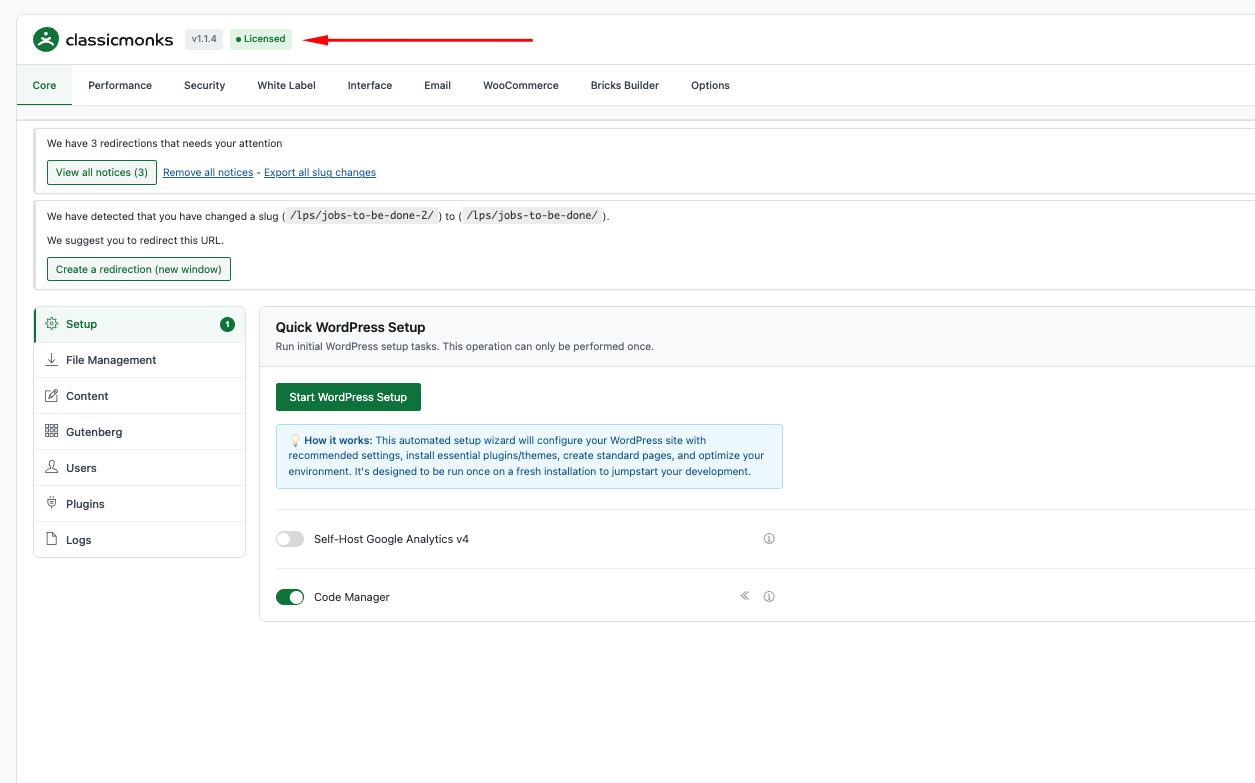The width and height of the screenshot is (1255, 783).
Task: Click the Content edit pencil icon
Action: pyautogui.click(x=52, y=396)
